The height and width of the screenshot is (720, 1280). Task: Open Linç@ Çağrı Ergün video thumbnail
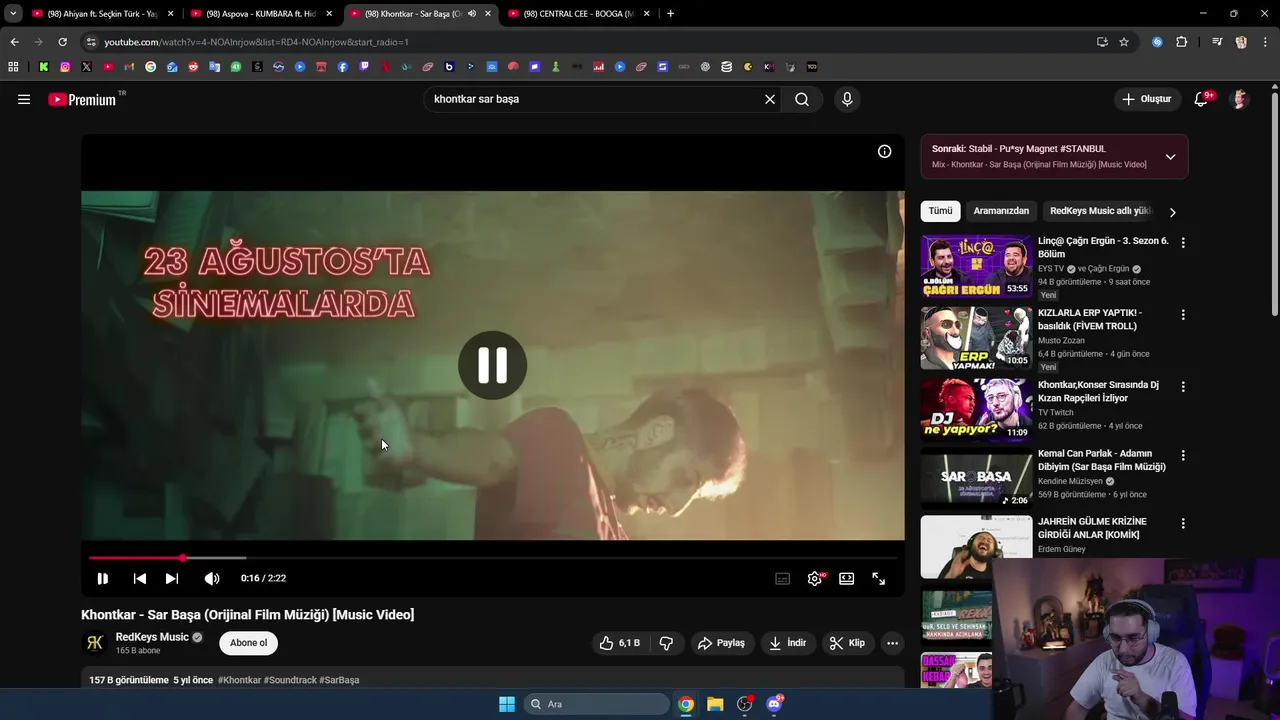976,266
